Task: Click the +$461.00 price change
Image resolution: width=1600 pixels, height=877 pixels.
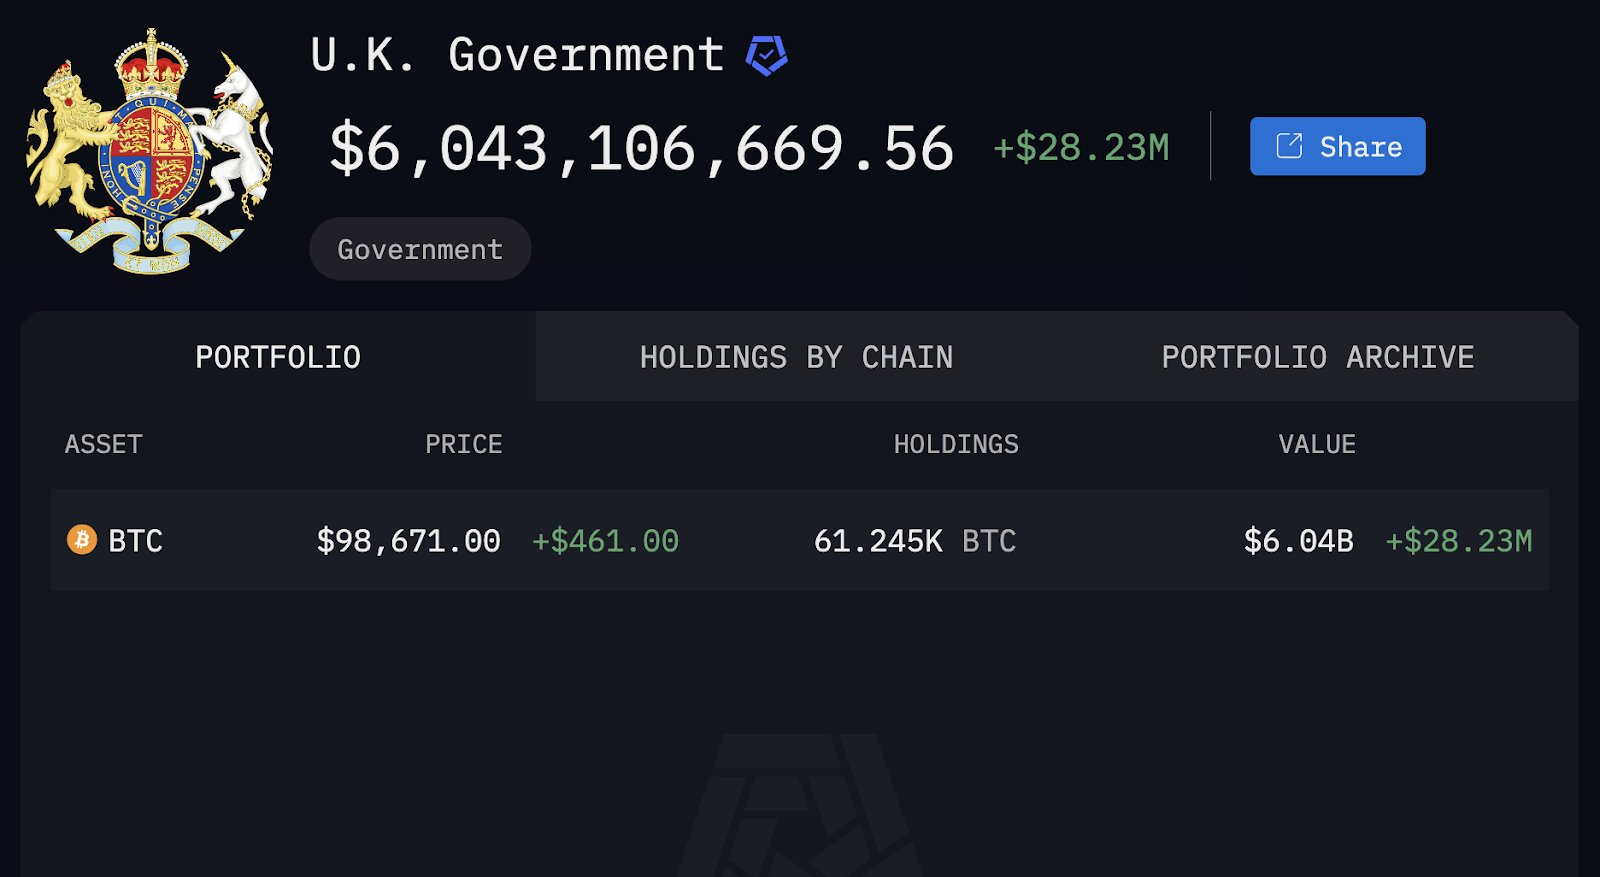Action: pos(605,541)
